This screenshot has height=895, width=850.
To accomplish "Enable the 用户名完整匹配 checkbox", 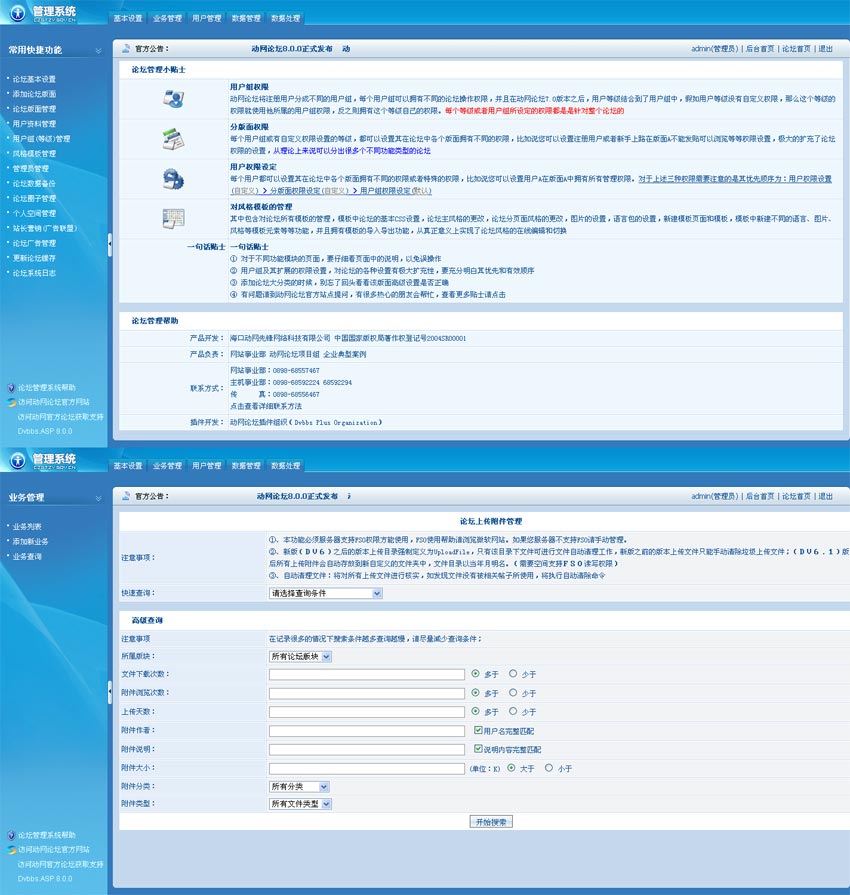I will coord(478,730).
